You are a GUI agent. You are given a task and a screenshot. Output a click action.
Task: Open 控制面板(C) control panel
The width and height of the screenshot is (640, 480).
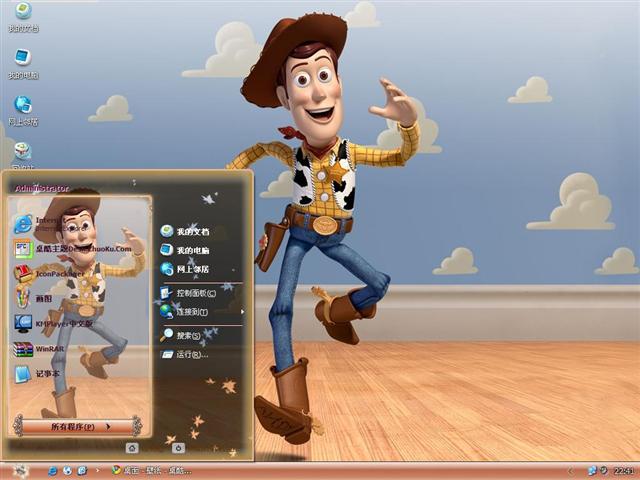[x=188, y=293]
